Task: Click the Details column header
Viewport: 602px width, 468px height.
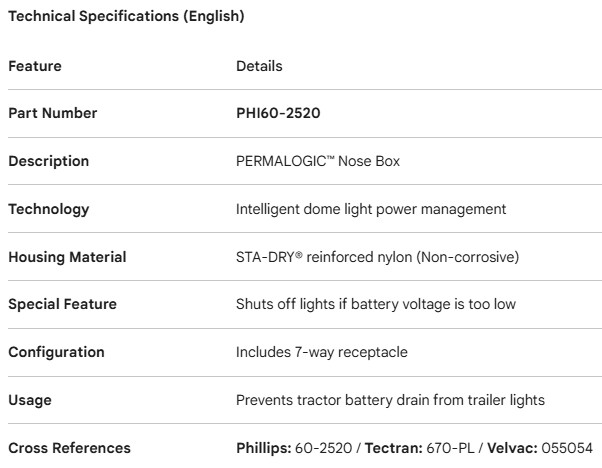Action: coord(259,66)
